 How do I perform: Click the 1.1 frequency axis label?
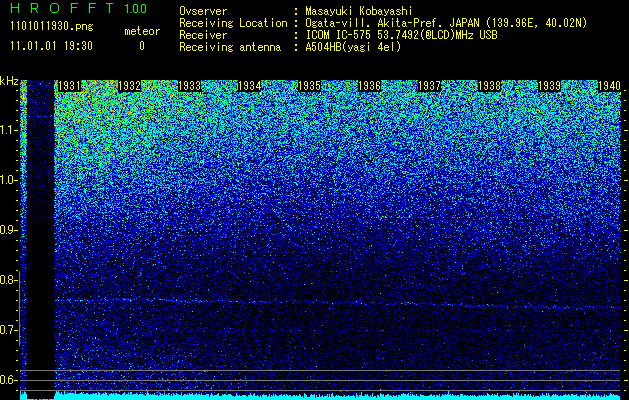coord(9,130)
